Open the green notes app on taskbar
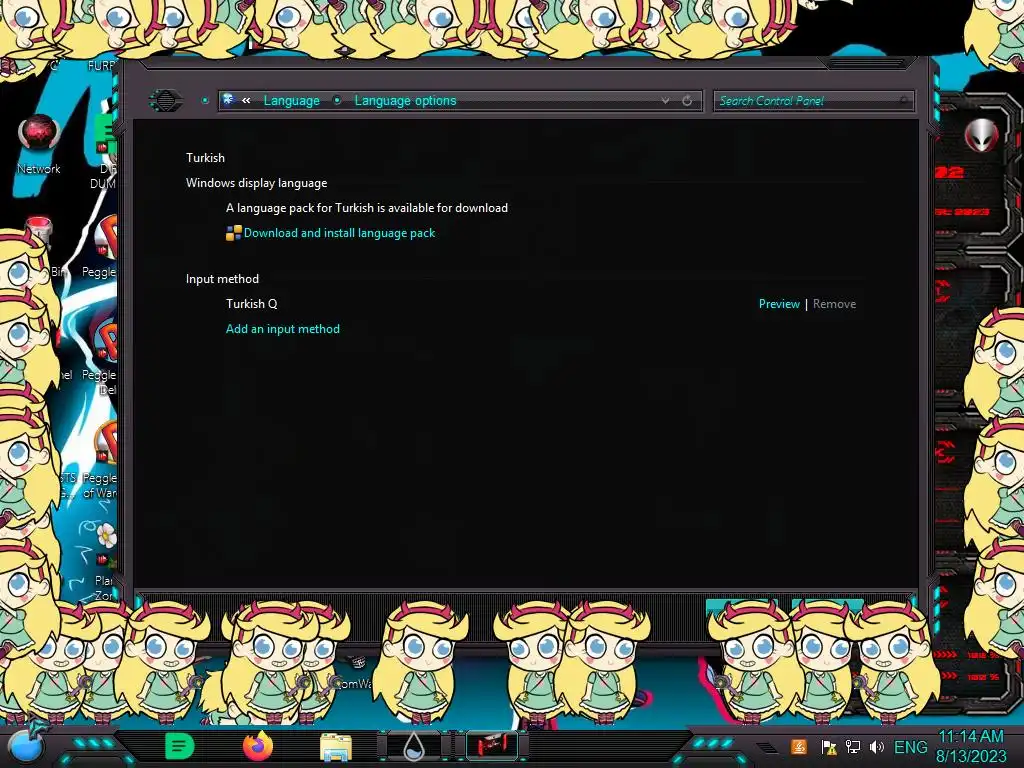The height and width of the screenshot is (768, 1024). [179, 746]
